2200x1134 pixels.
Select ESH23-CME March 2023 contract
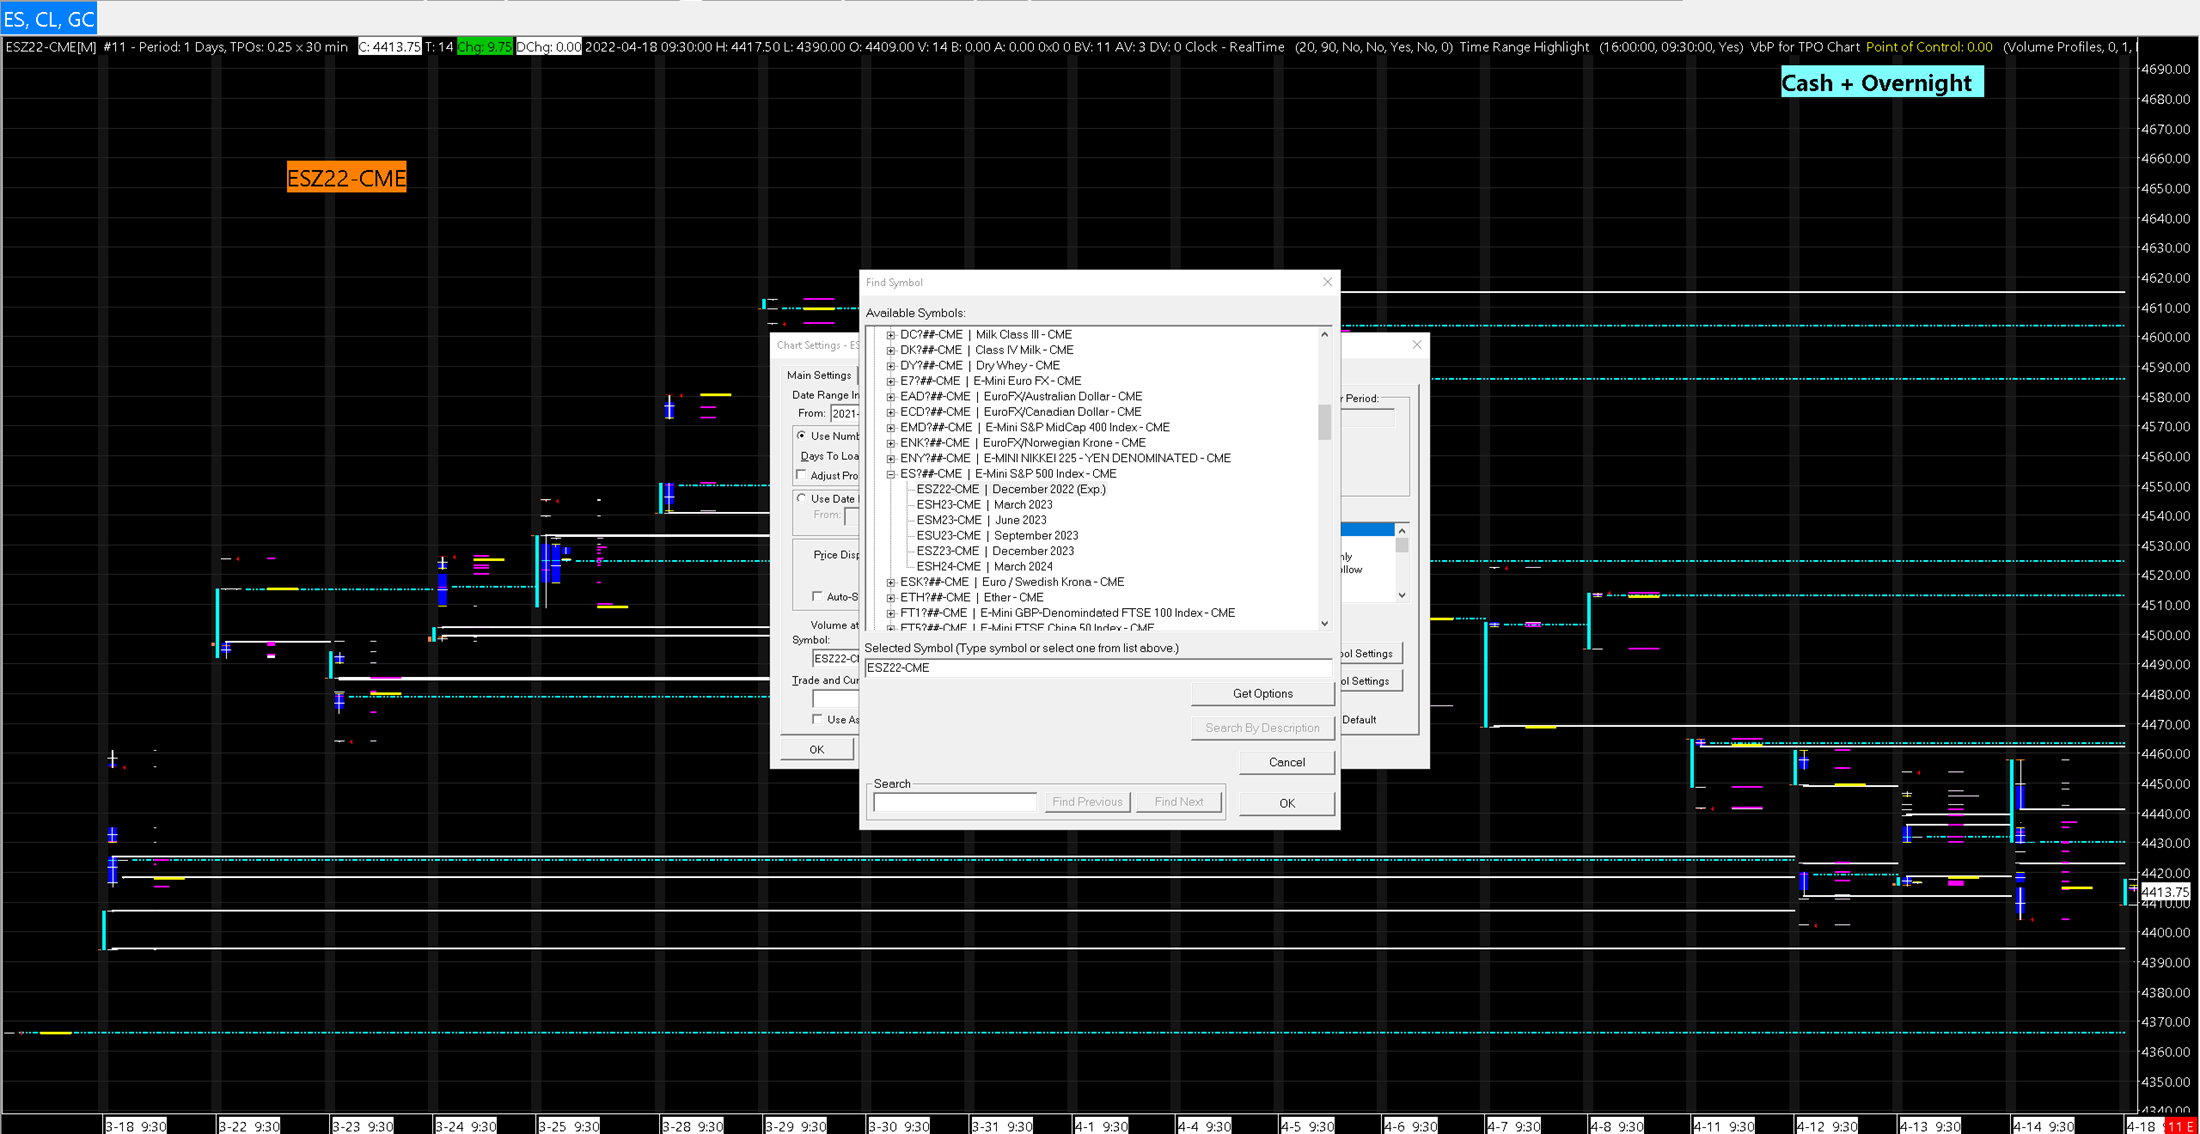coord(984,505)
